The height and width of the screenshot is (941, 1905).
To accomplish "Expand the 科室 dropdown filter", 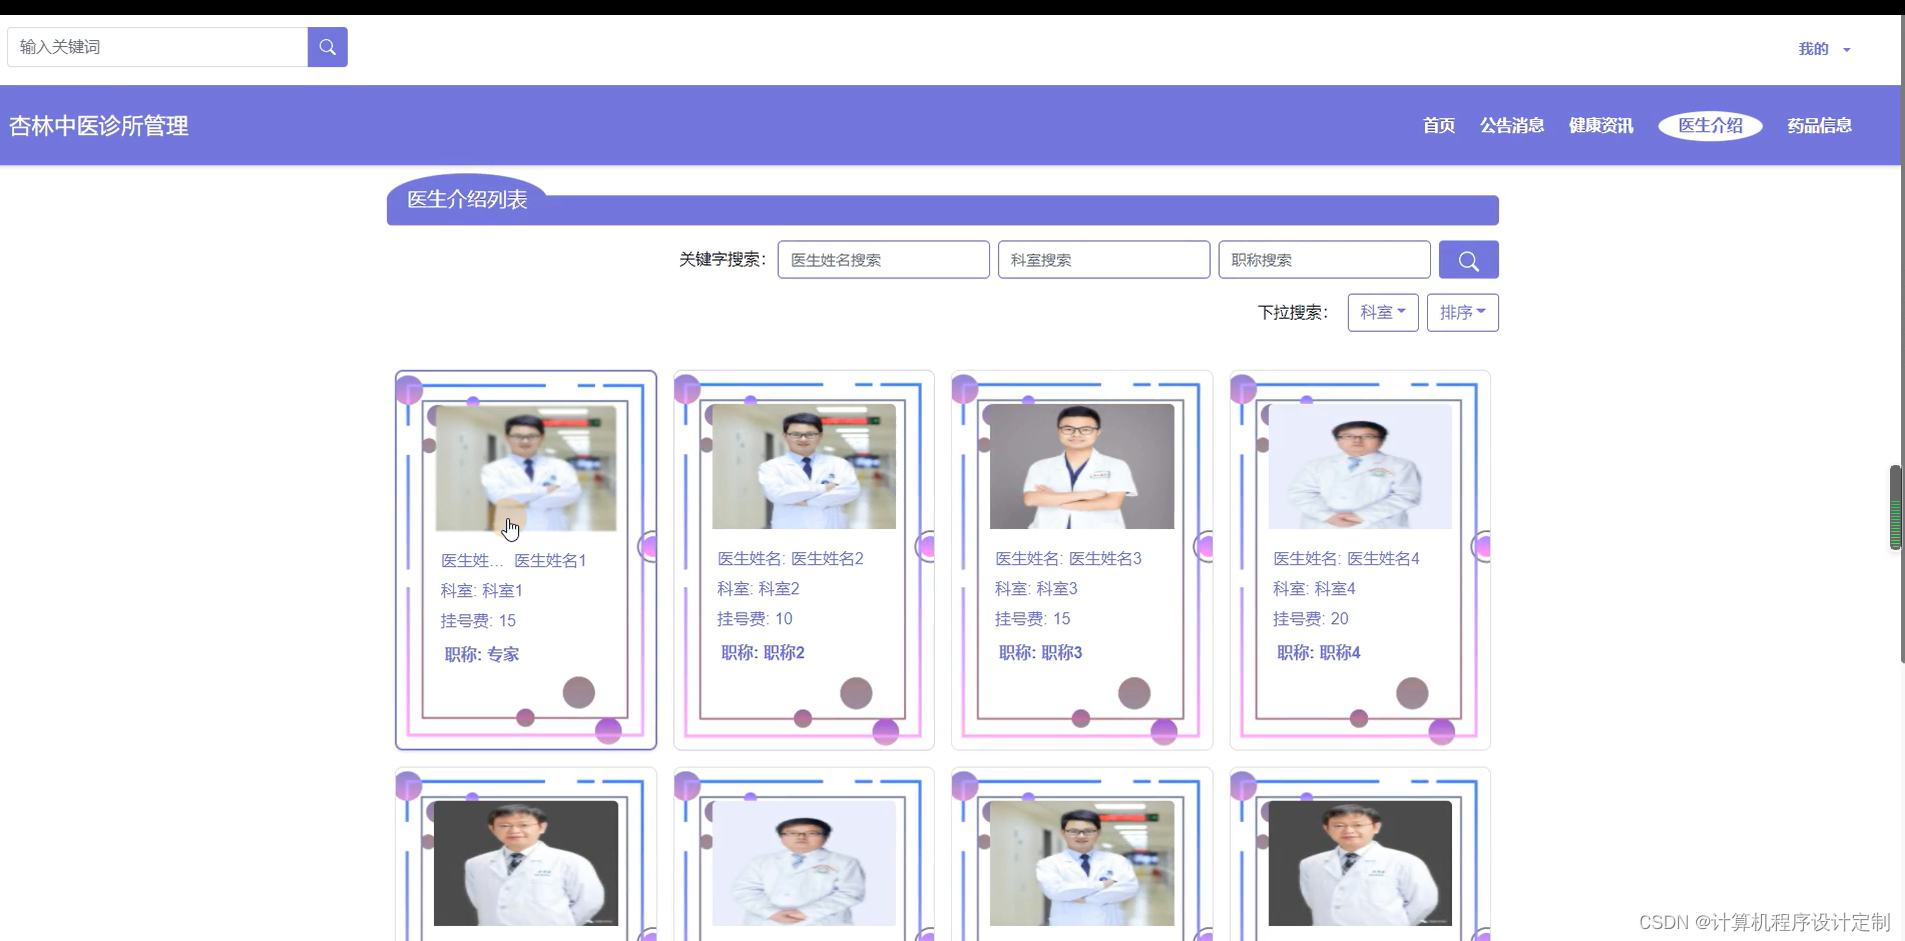I will click(1382, 313).
